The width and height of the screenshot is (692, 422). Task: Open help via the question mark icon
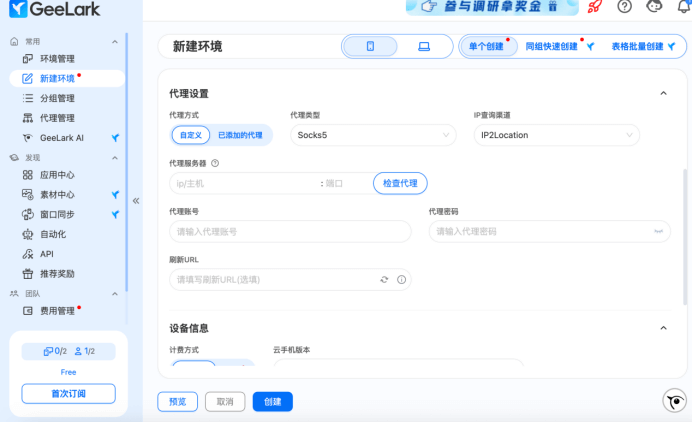click(625, 6)
